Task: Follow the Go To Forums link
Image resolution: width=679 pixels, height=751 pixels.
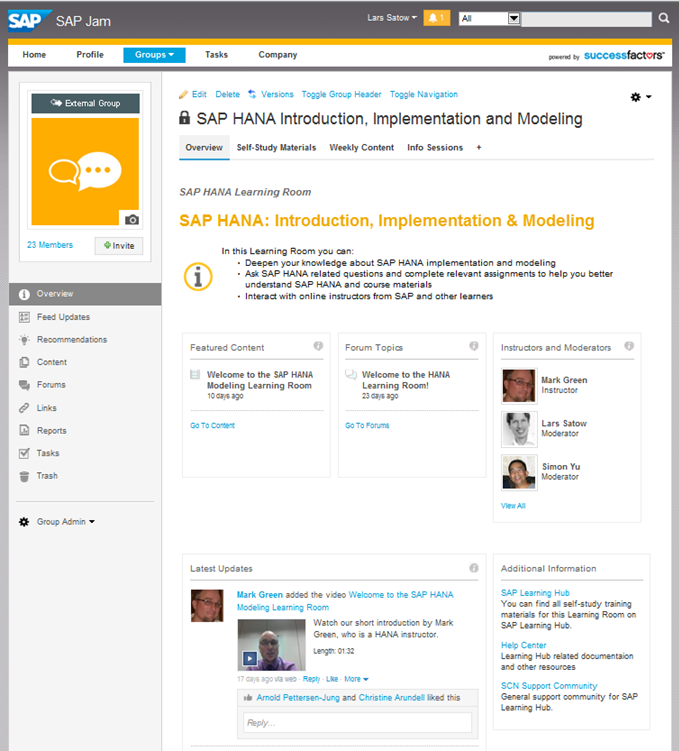Action: click(x=367, y=425)
